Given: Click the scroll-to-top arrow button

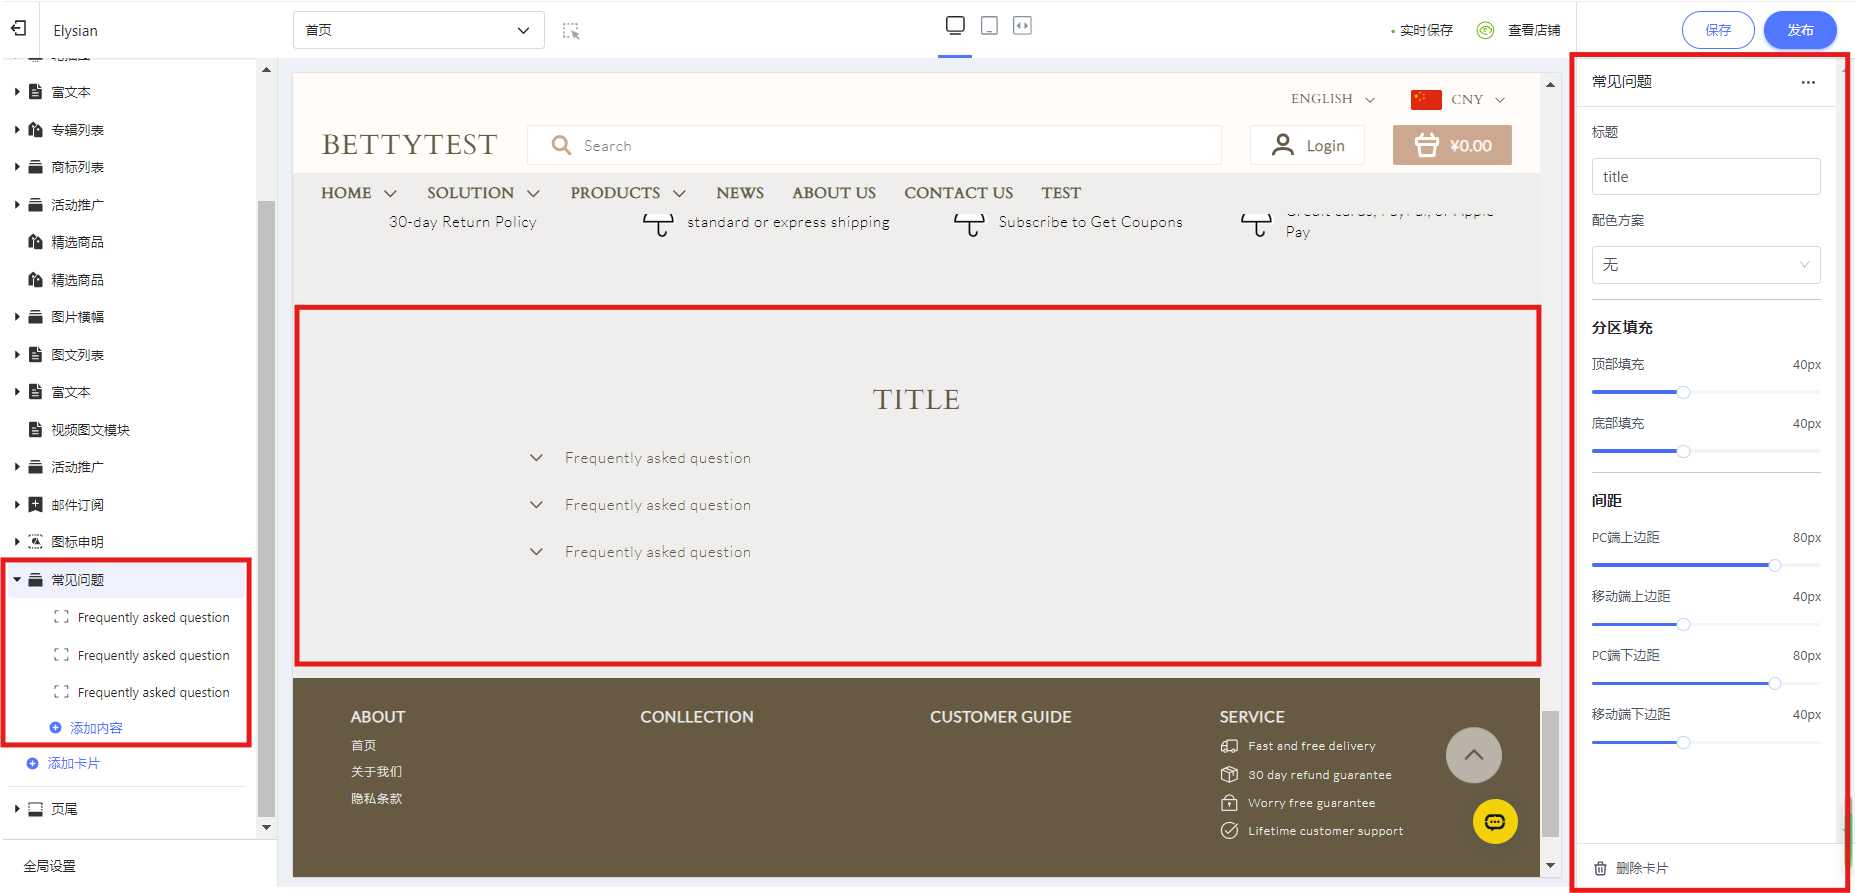Looking at the screenshot, I should (x=1473, y=755).
